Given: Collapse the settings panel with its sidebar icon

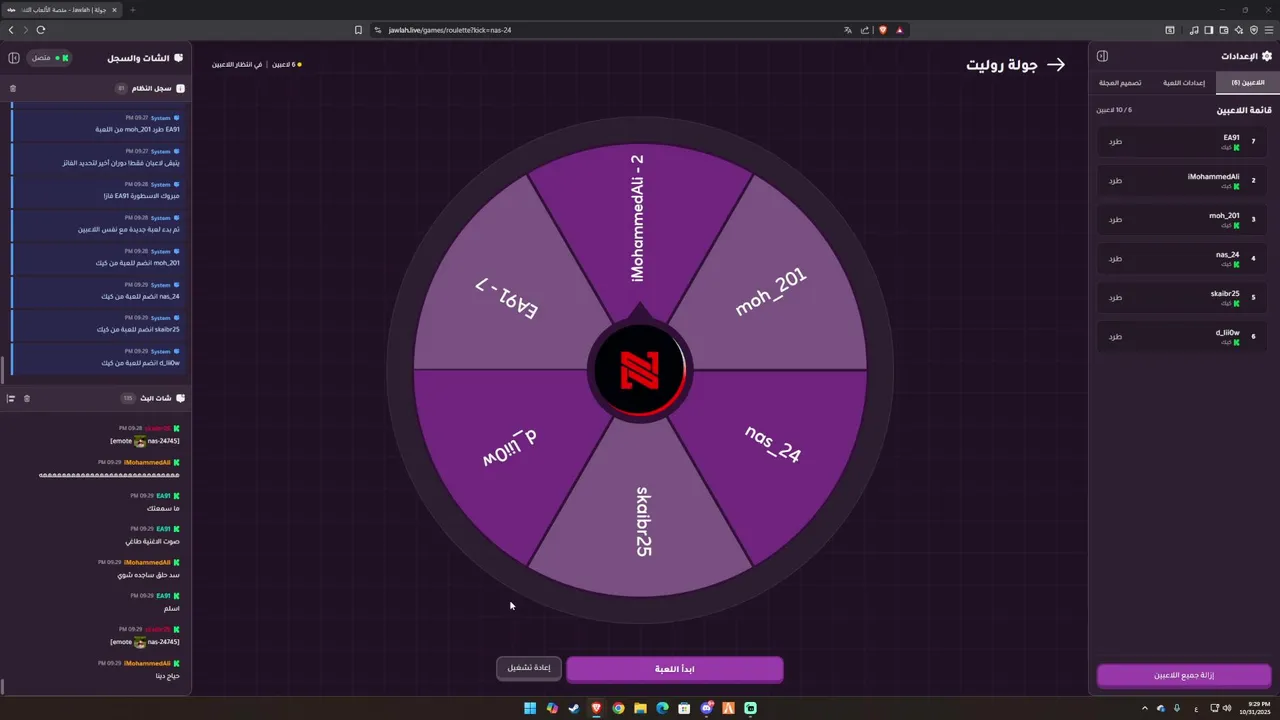Looking at the screenshot, I should click(1102, 56).
